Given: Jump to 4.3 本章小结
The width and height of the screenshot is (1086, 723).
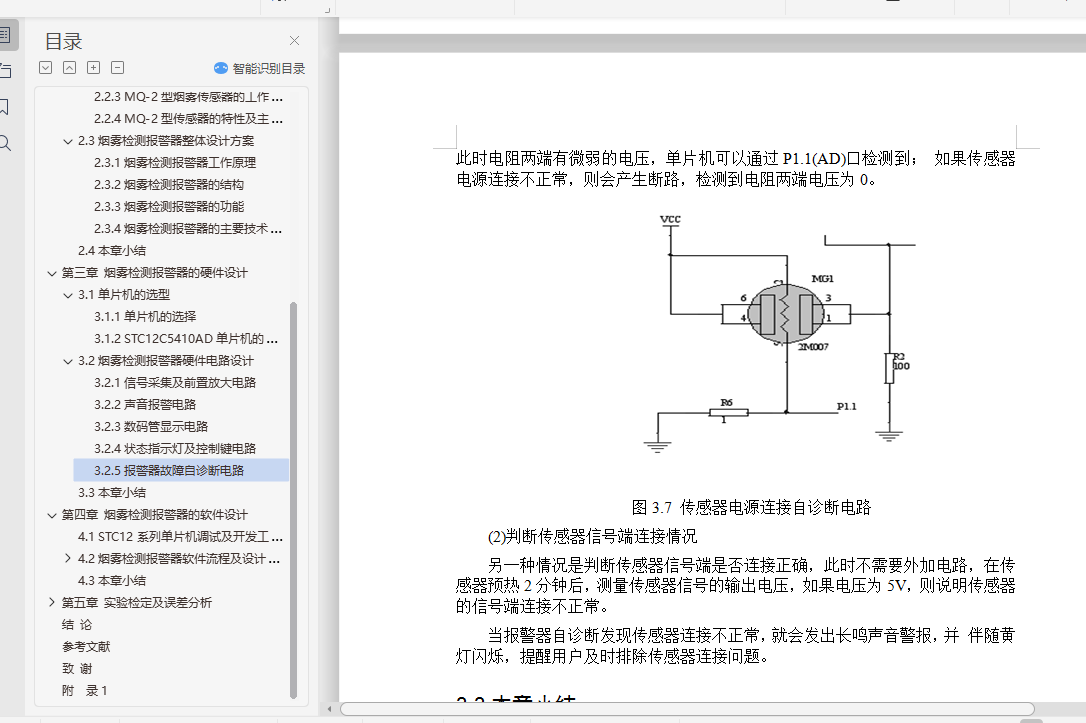Looking at the screenshot, I should pyautogui.click(x=112, y=580).
